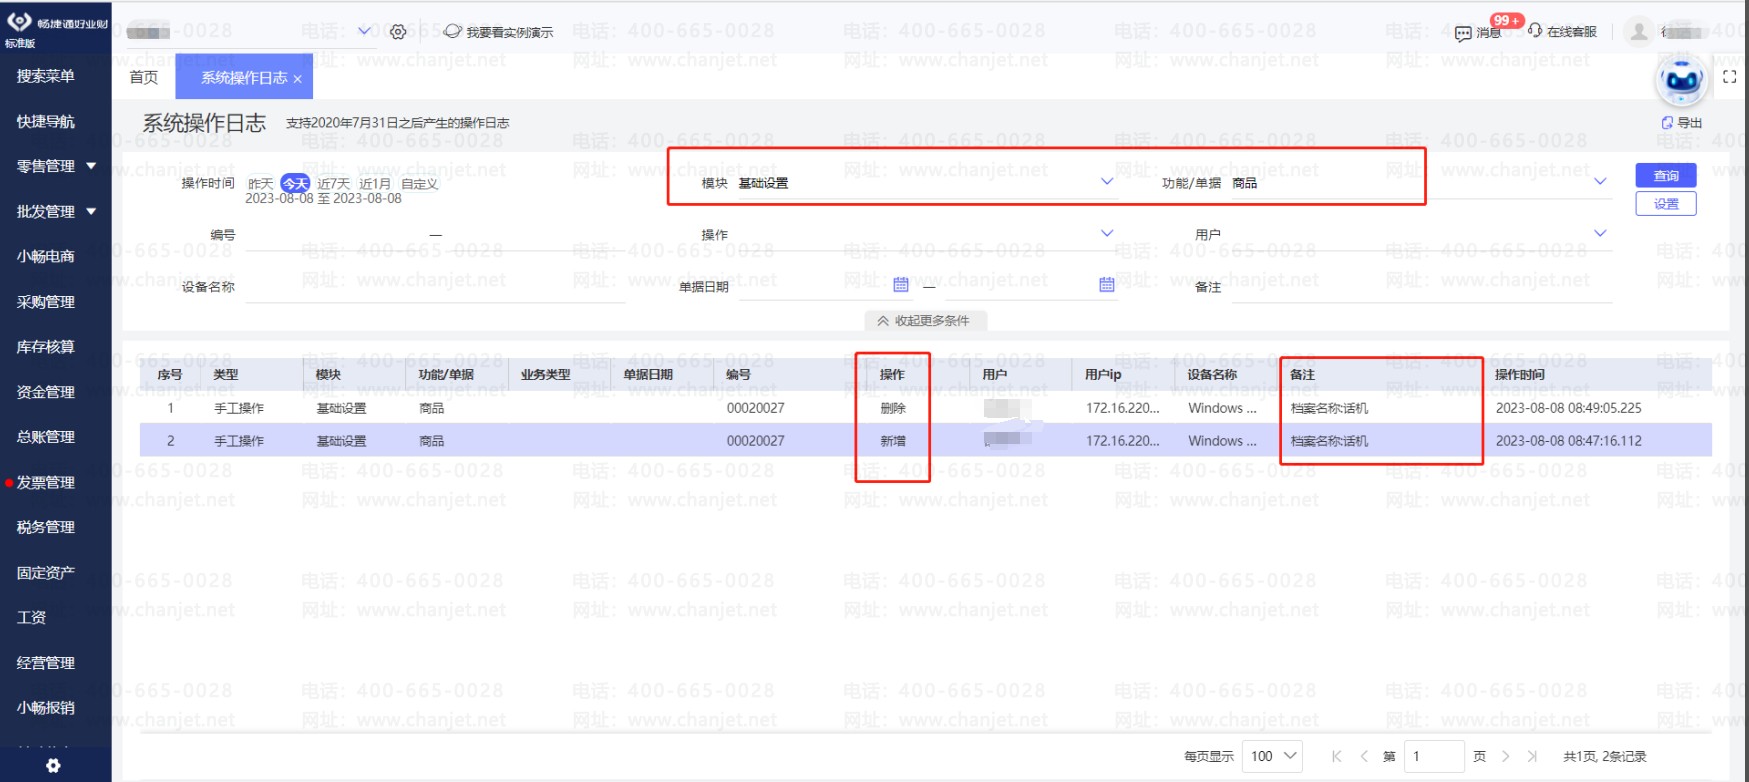Filter operation time by 昨天
Screen dimensions: 1749x782
click(261, 183)
